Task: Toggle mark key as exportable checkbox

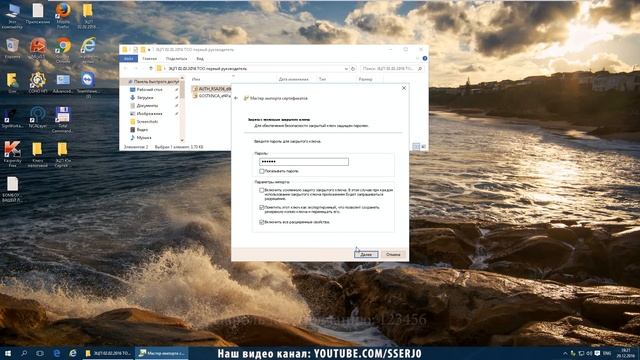Action: point(262,207)
